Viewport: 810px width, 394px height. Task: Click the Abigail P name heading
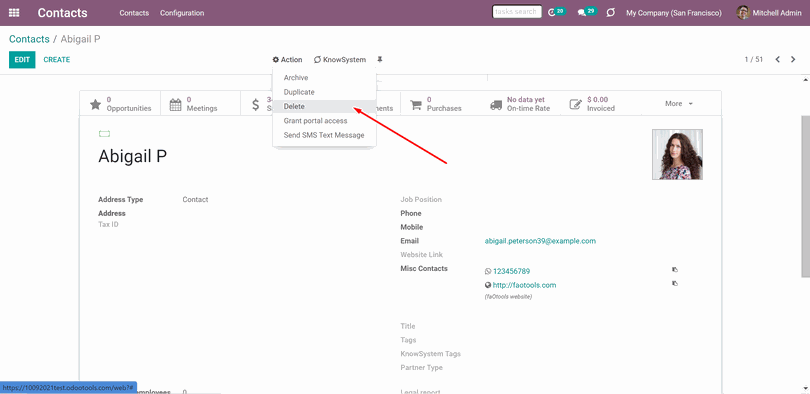(133, 156)
